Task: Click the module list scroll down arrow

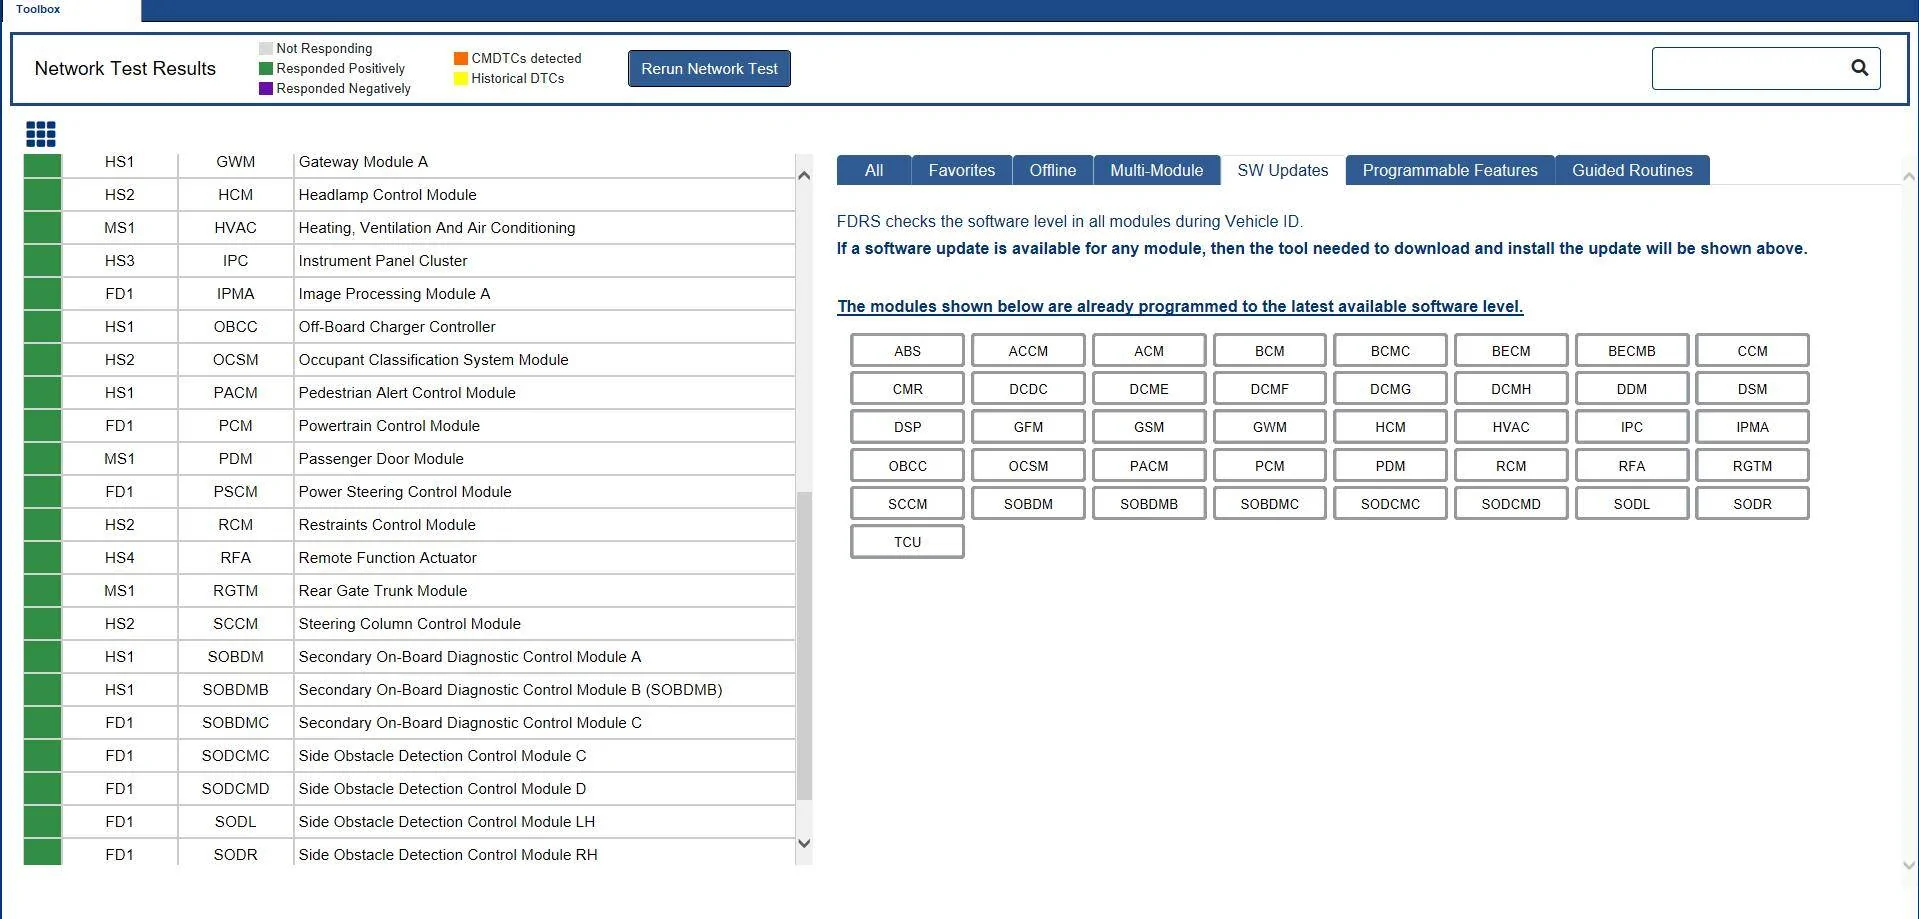Action: click(x=804, y=843)
